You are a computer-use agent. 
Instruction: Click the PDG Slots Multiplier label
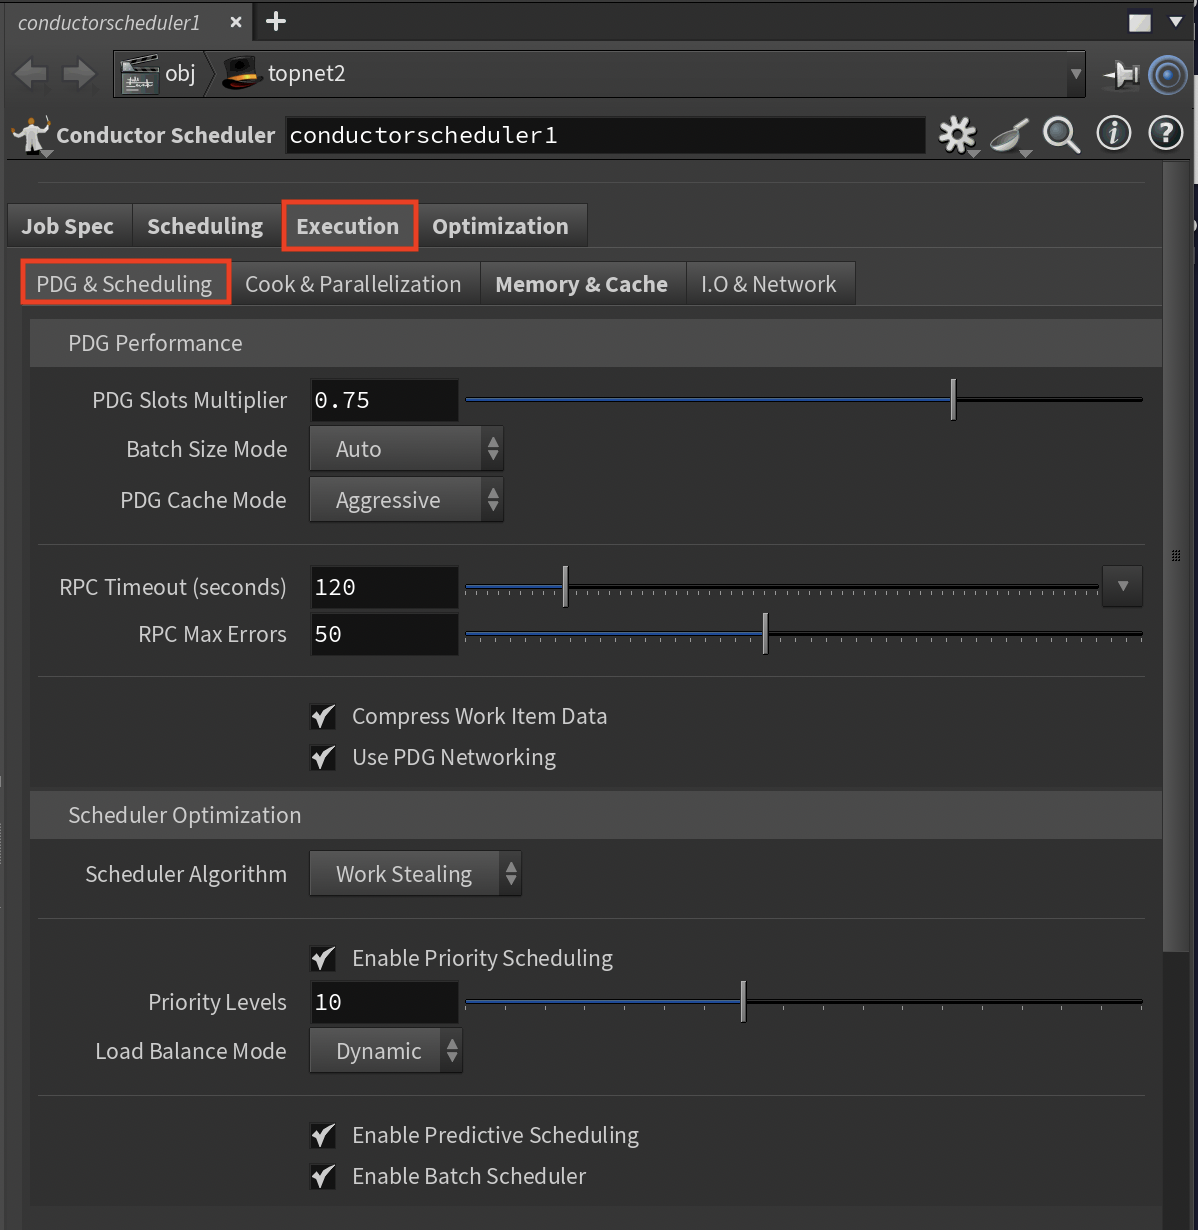pos(190,400)
